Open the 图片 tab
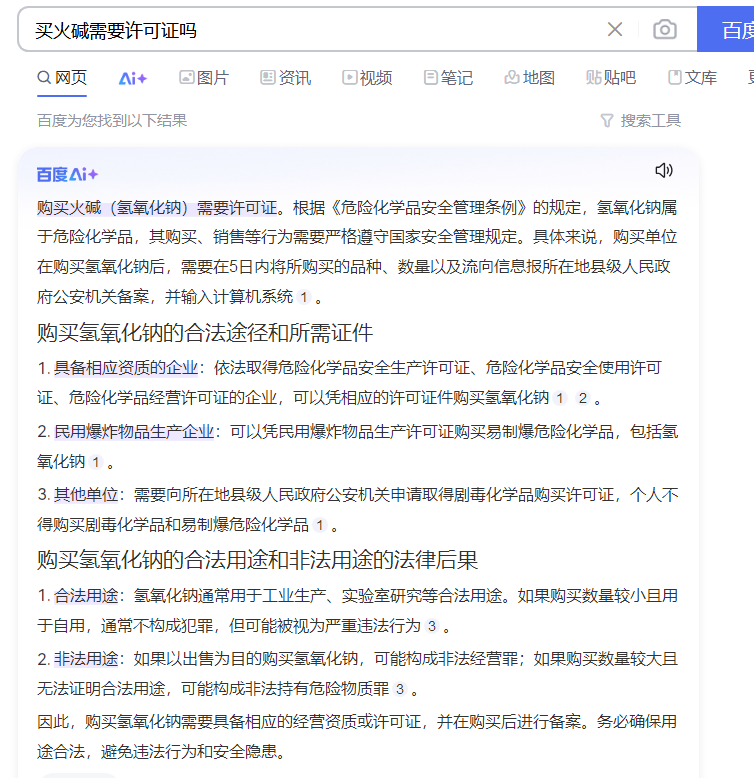This screenshot has width=754, height=778. click(x=204, y=78)
